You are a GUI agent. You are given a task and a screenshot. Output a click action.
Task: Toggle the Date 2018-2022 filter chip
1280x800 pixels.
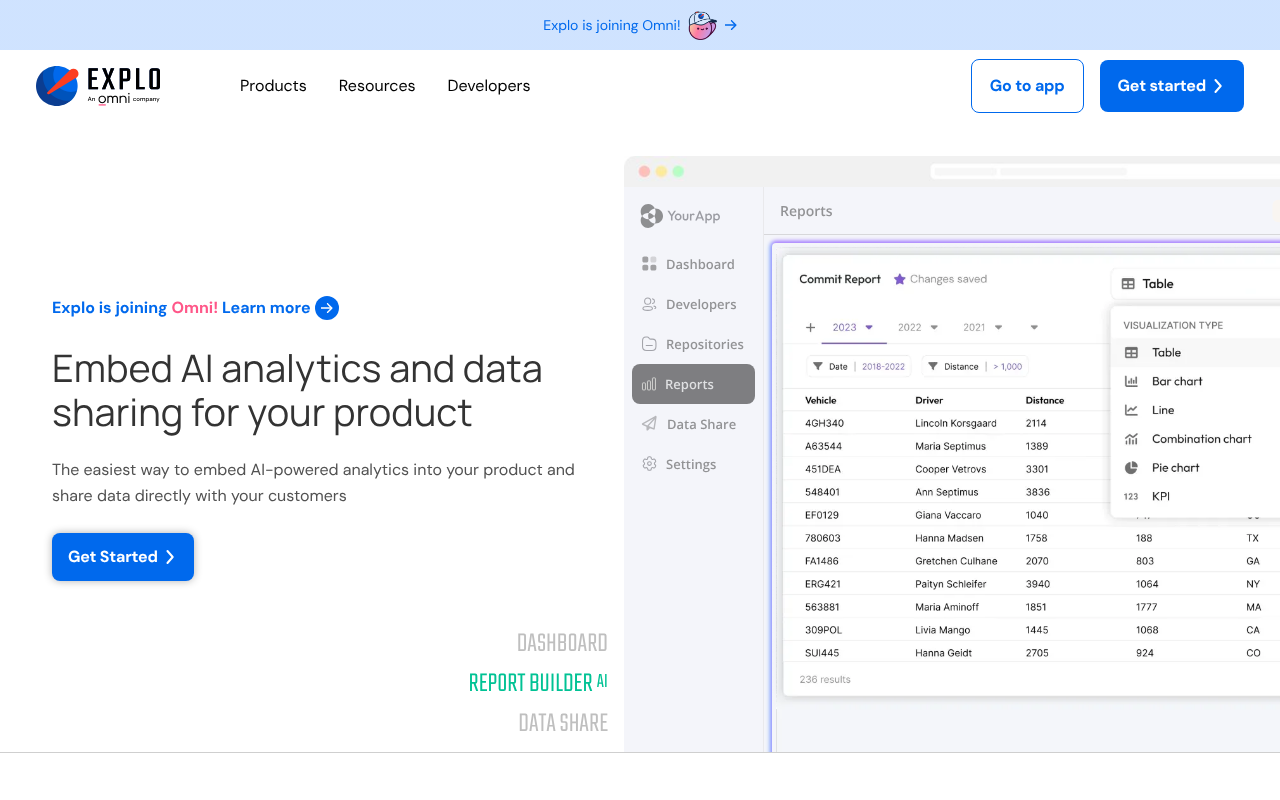859,366
